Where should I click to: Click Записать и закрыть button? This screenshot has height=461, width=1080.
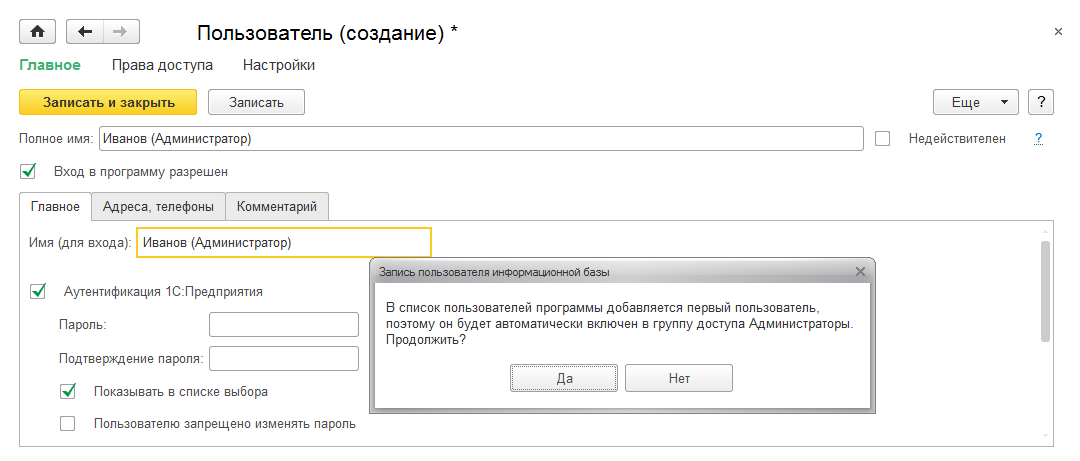click(x=108, y=102)
